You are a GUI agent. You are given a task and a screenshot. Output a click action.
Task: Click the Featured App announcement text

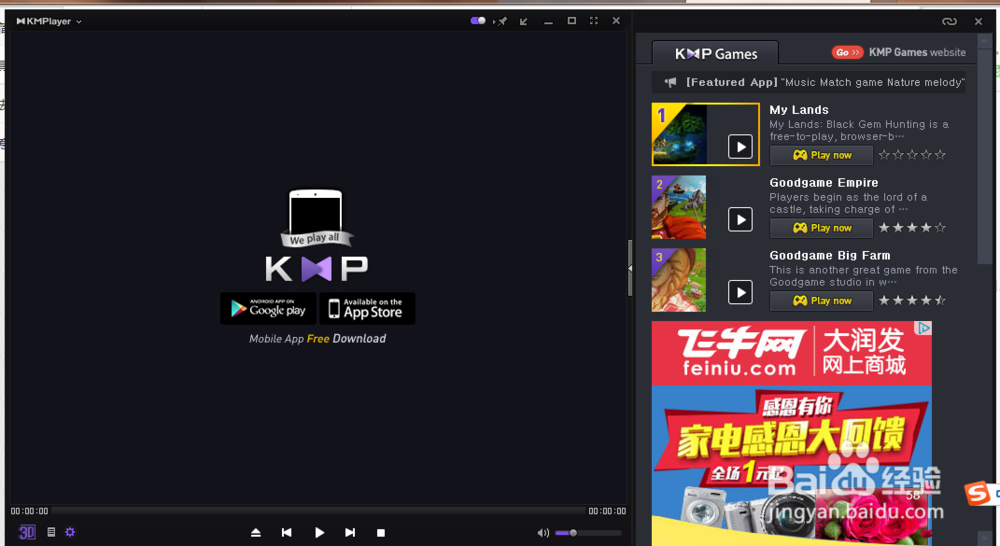pyautogui.click(x=825, y=82)
